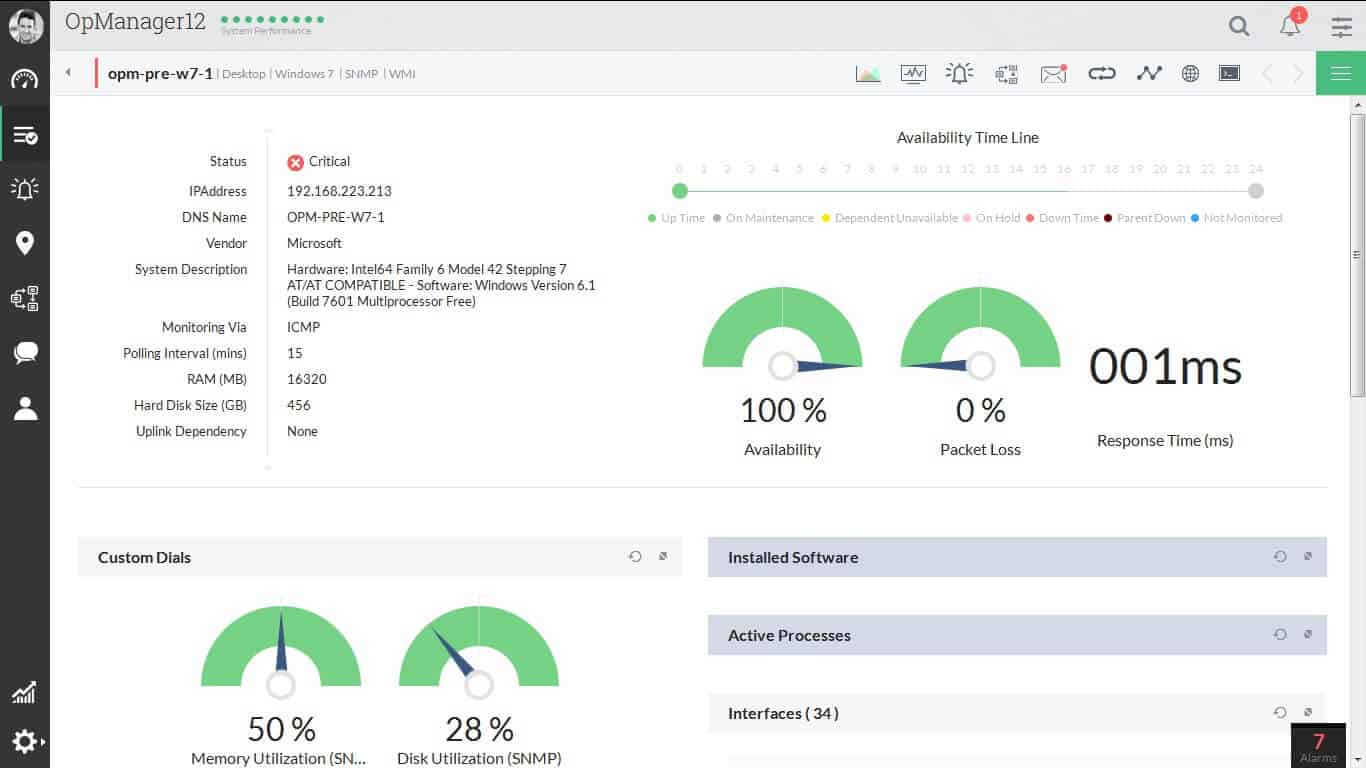Open the search magnifier in the header
The width and height of the screenshot is (1366, 768).
[x=1239, y=26]
